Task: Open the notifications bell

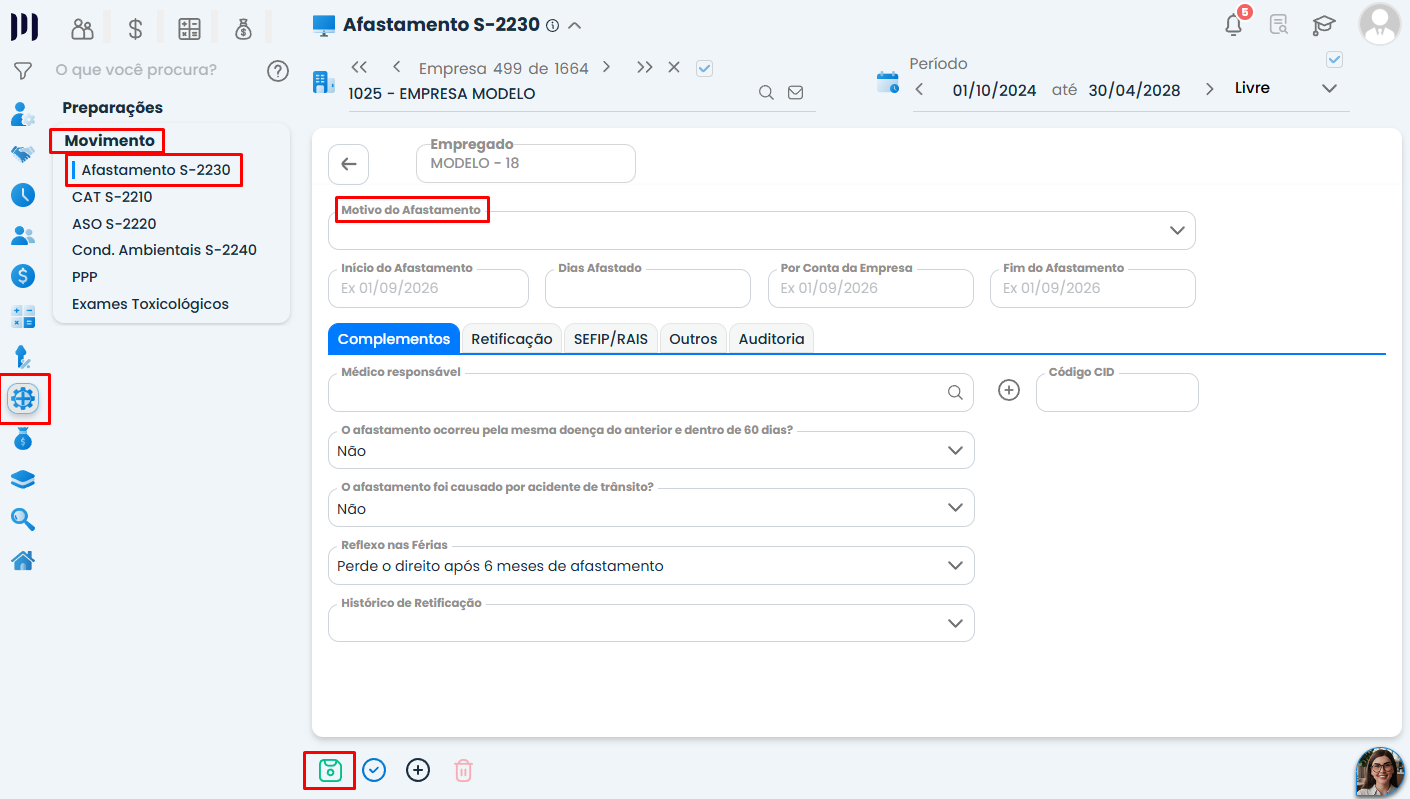Action: click(1234, 25)
